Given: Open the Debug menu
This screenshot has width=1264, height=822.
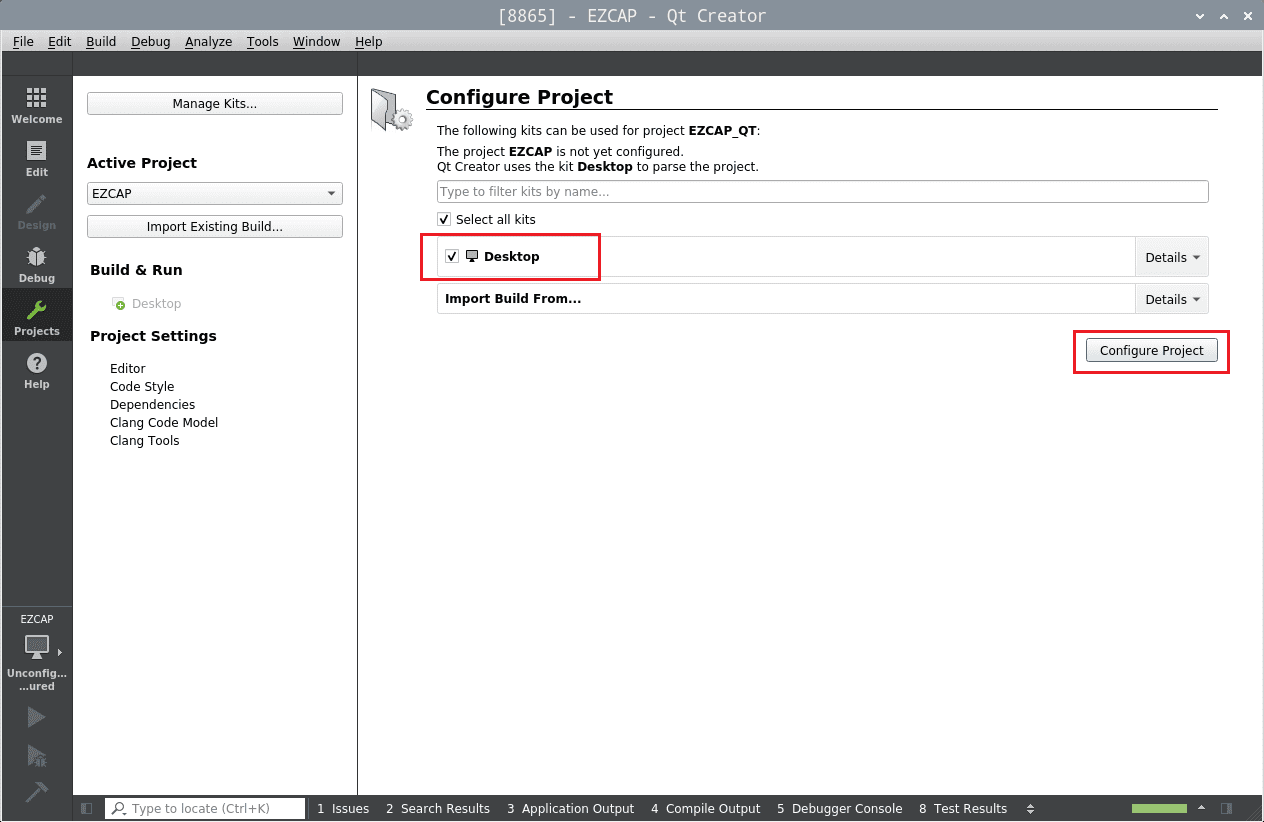Looking at the screenshot, I should 151,41.
